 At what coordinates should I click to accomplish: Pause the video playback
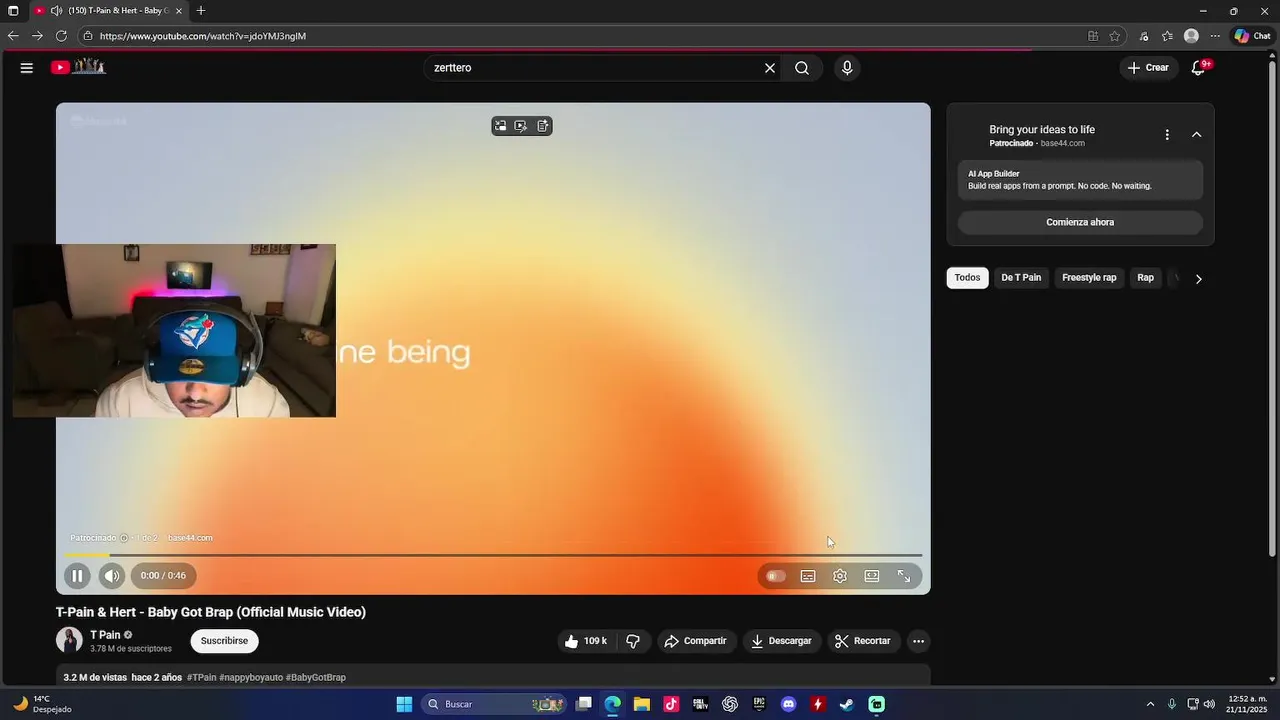point(77,576)
